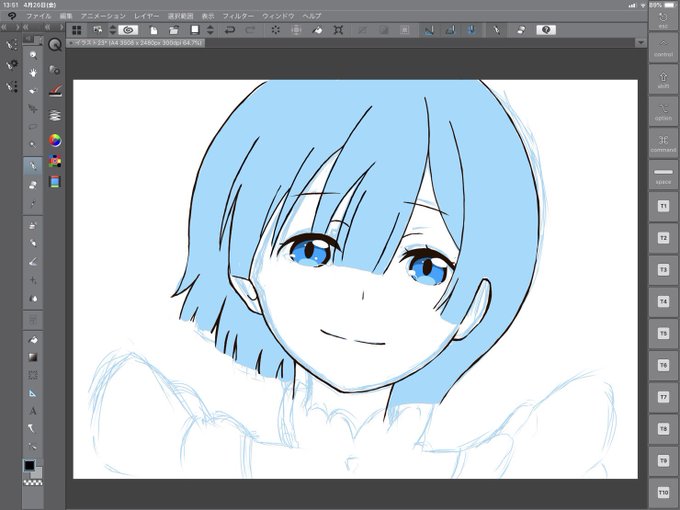Screen dimensions: 680x510
Task: Undo the last action via command bar
Action: [x=230, y=30]
